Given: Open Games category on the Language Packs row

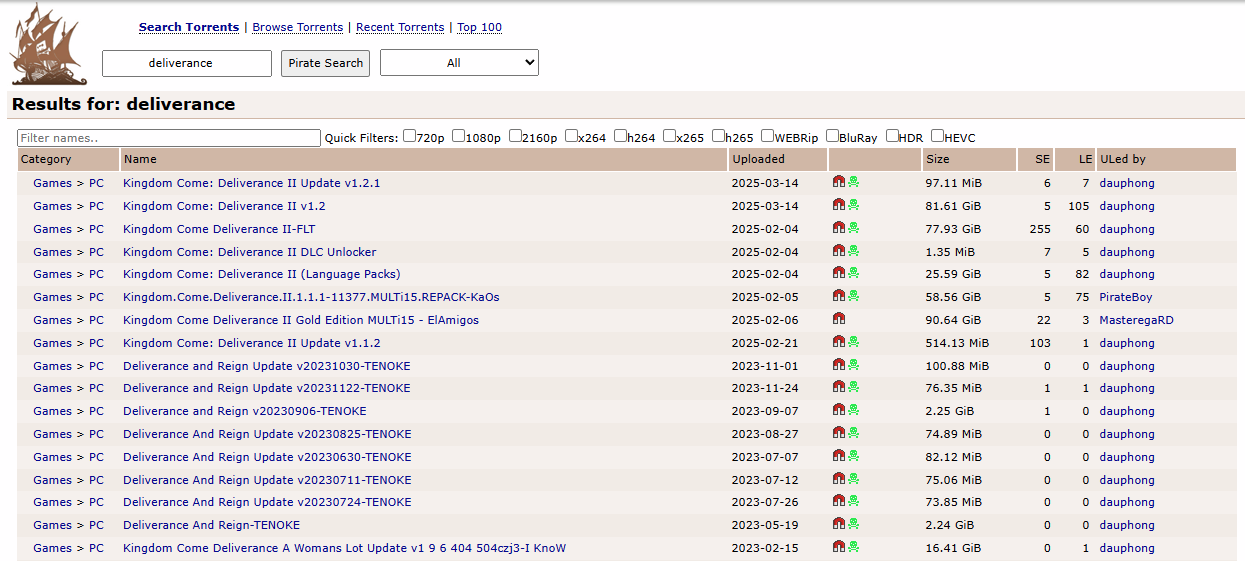Looking at the screenshot, I should coord(52,274).
